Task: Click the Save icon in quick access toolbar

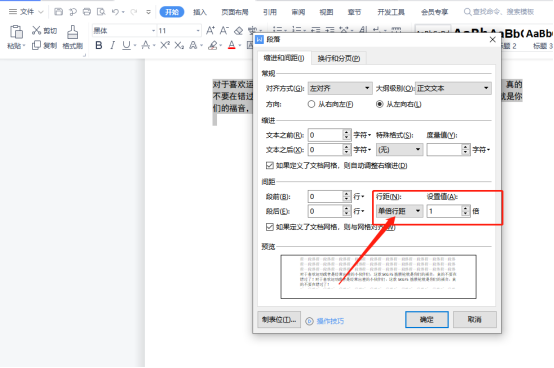Action: [x=58, y=12]
